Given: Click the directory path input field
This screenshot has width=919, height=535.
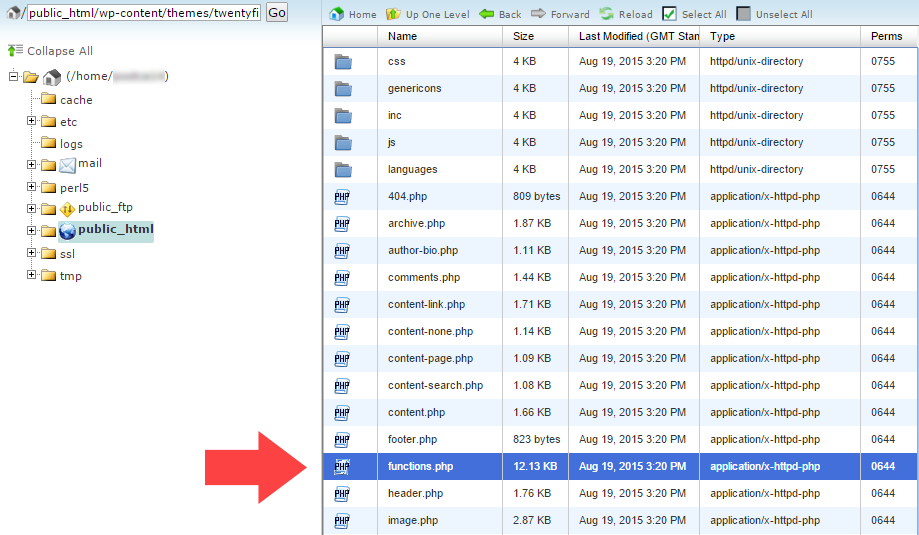Looking at the screenshot, I should pyautogui.click(x=144, y=13).
